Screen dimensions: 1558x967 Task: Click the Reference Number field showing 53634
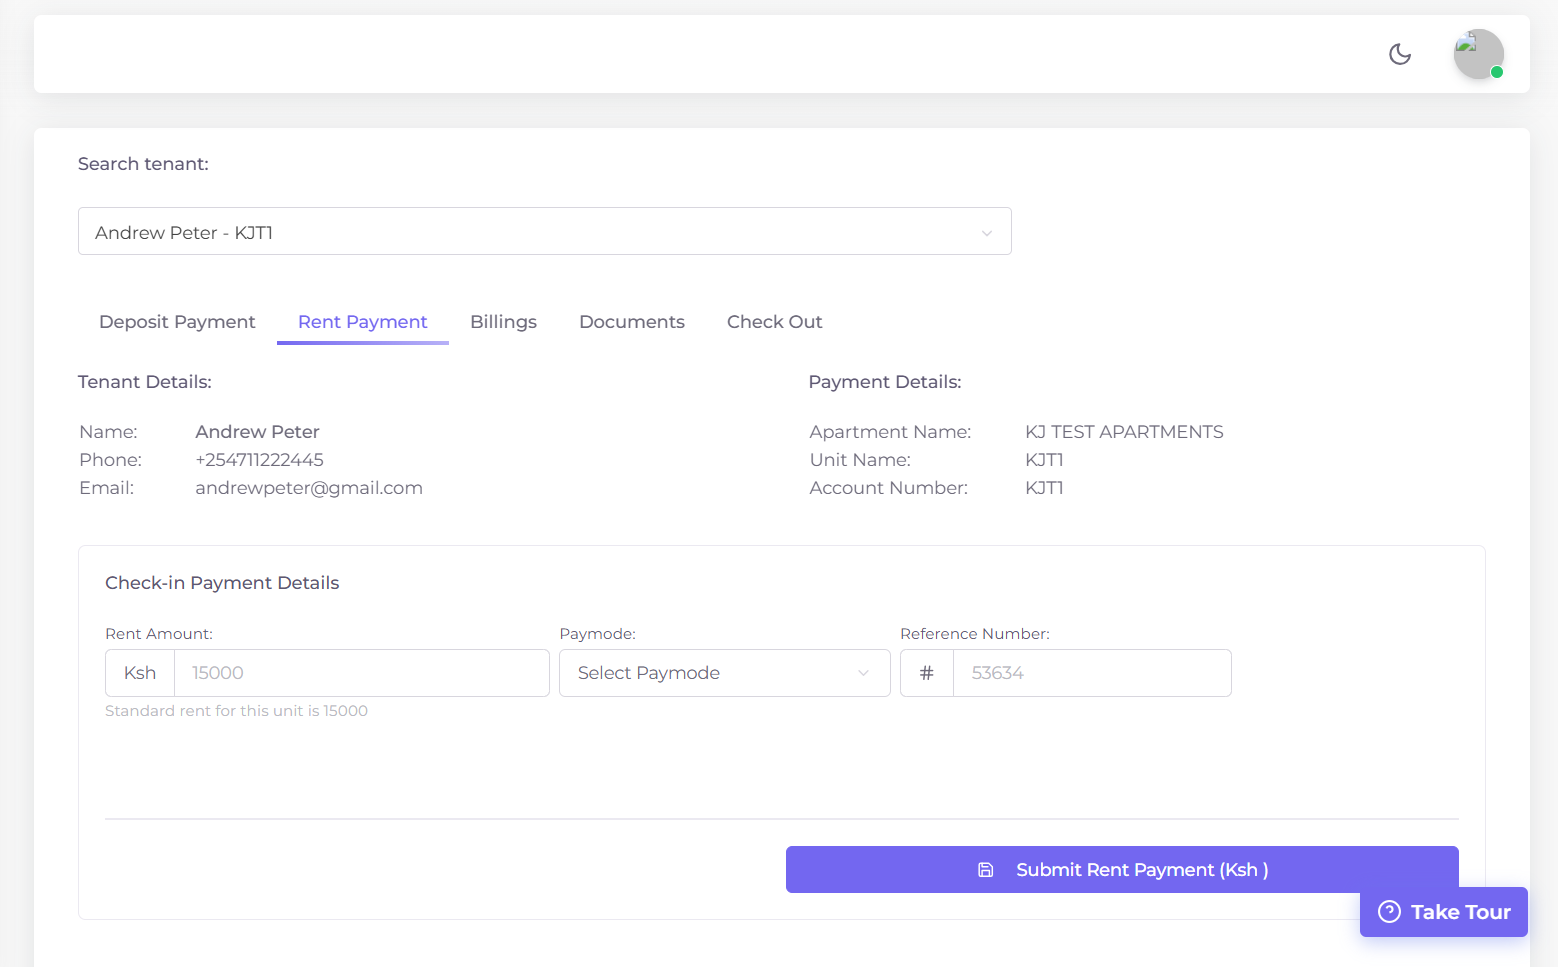point(1090,673)
